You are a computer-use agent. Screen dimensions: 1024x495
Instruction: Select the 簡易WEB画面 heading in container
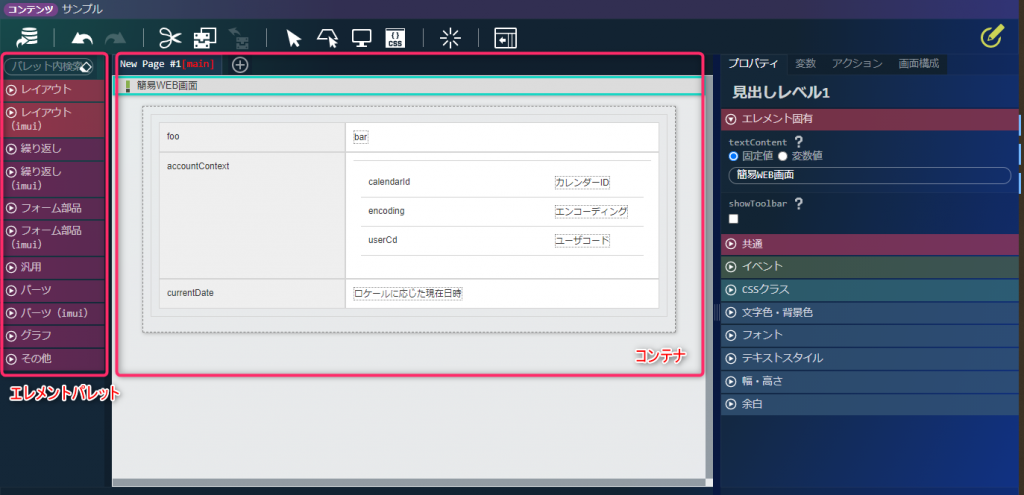pyautogui.click(x=409, y=86)
